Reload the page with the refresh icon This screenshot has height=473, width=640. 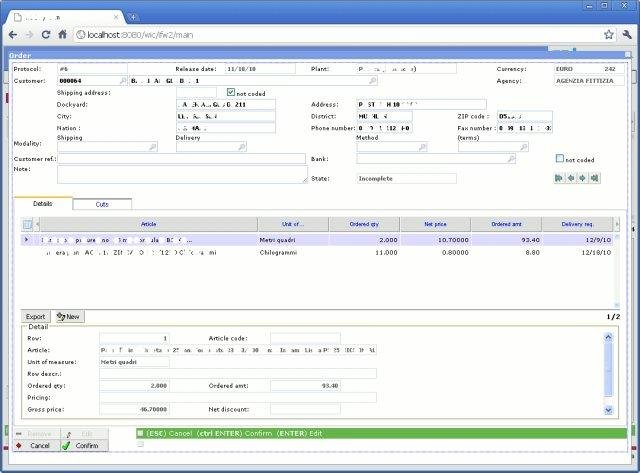point(46,35)
